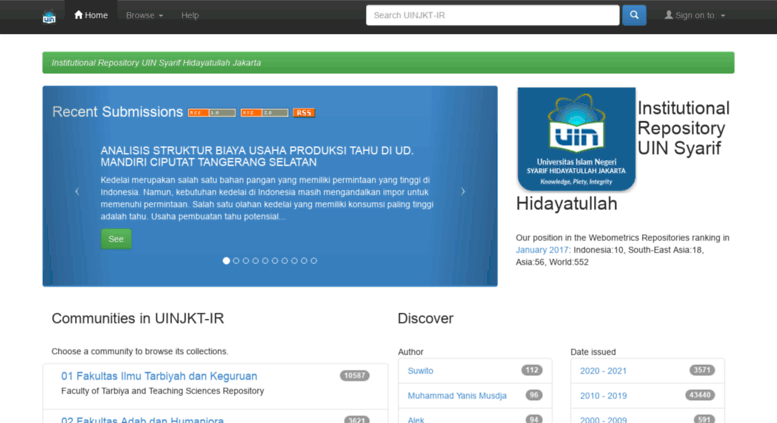Click the Communities in UINJKT-IR heading
The width and height of the screenshot is (777, 423).
pos(138,318)
